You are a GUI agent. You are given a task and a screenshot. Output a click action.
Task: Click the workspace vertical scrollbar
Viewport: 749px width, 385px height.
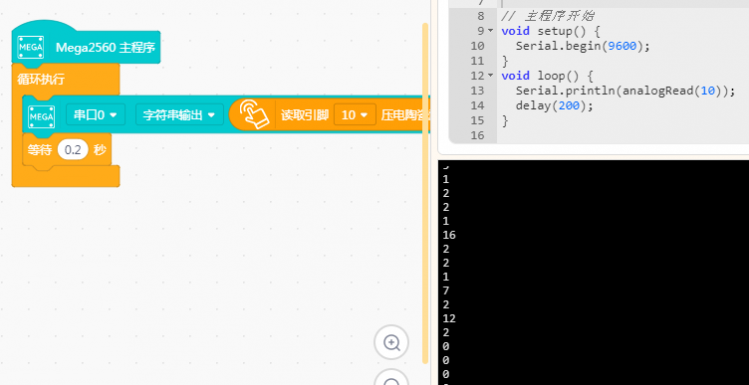click(x=425, y=193)
